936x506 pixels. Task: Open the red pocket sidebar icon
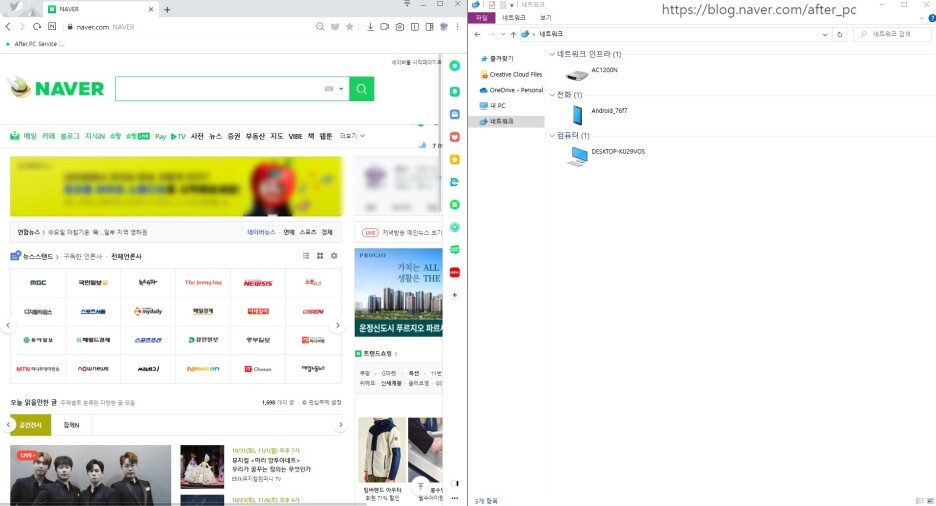tap(454, 137)
